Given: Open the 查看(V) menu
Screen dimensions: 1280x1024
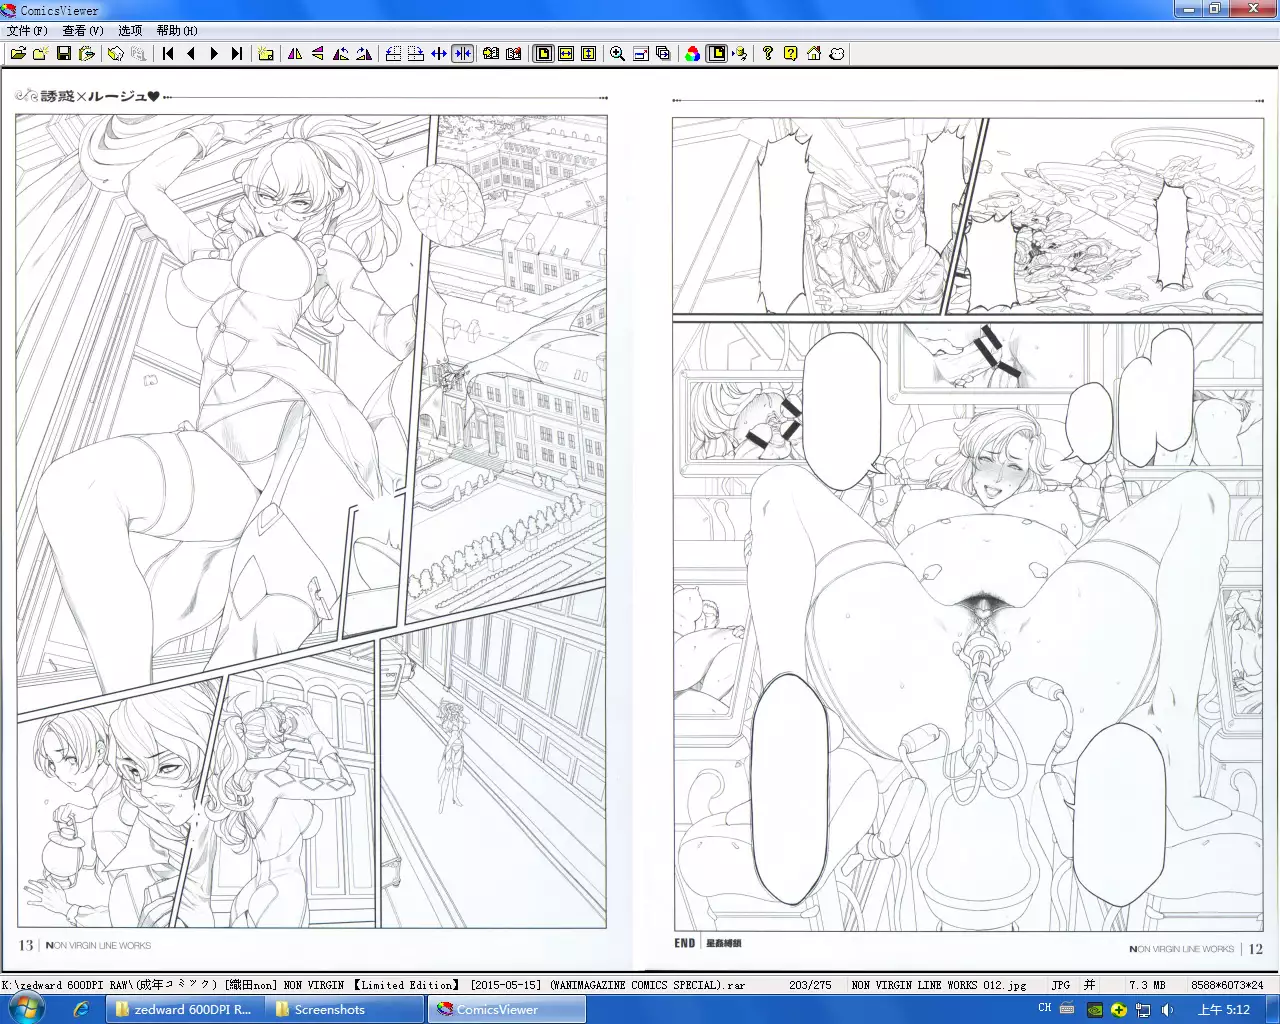Looking at the screenshot, I should point(83,31).
